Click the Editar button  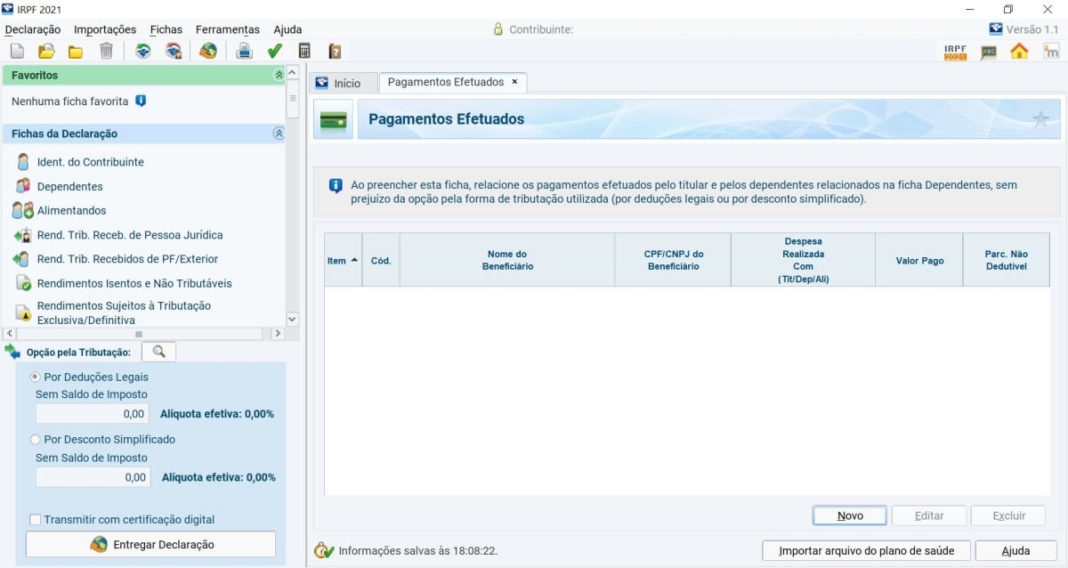pyautogui.click(x=929, y=516)
